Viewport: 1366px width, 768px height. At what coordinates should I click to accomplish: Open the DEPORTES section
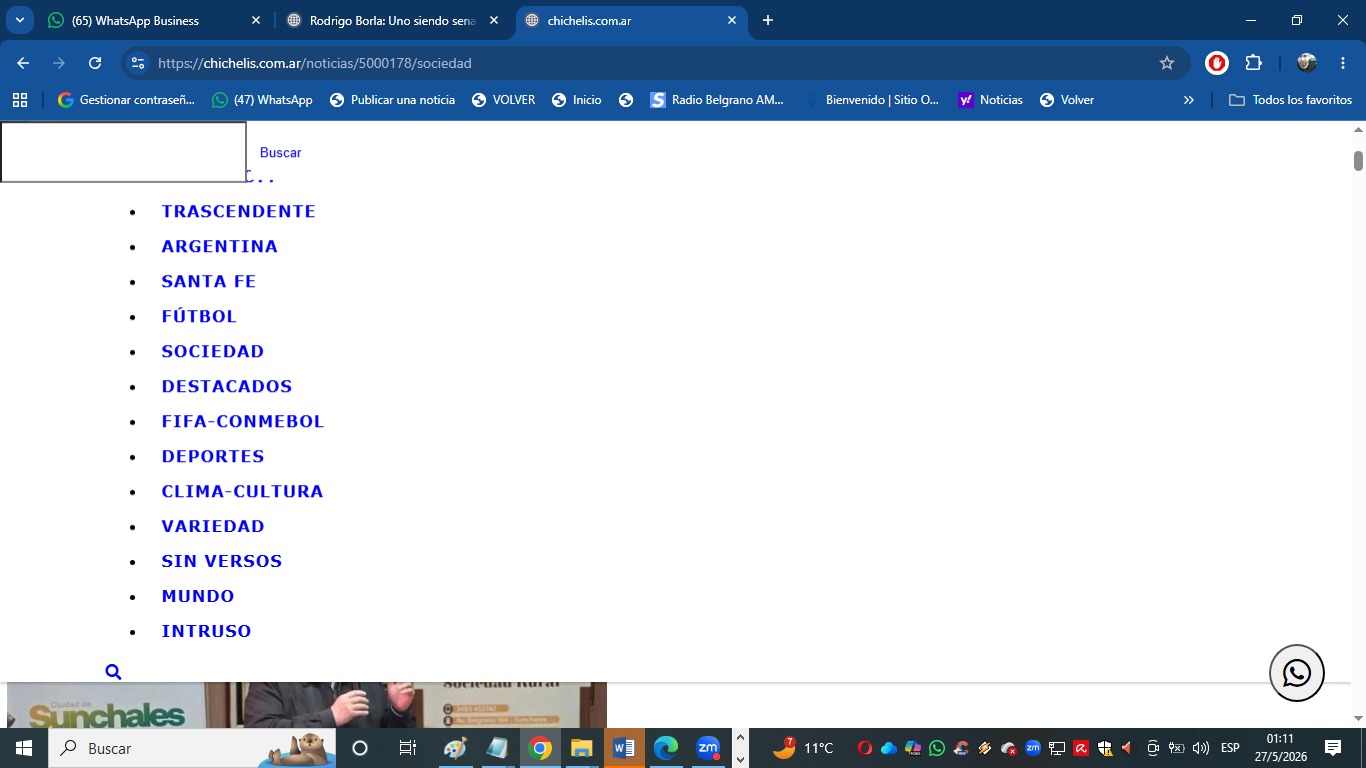pos(213,456)
